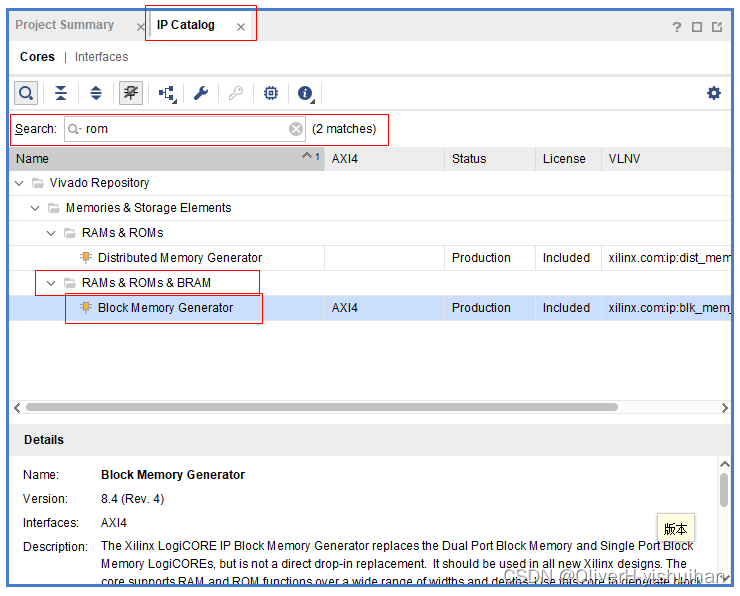Viewport: 740px width, 596px height.
Task: Select Block Memory Generator IP
Action: point(165,308)
